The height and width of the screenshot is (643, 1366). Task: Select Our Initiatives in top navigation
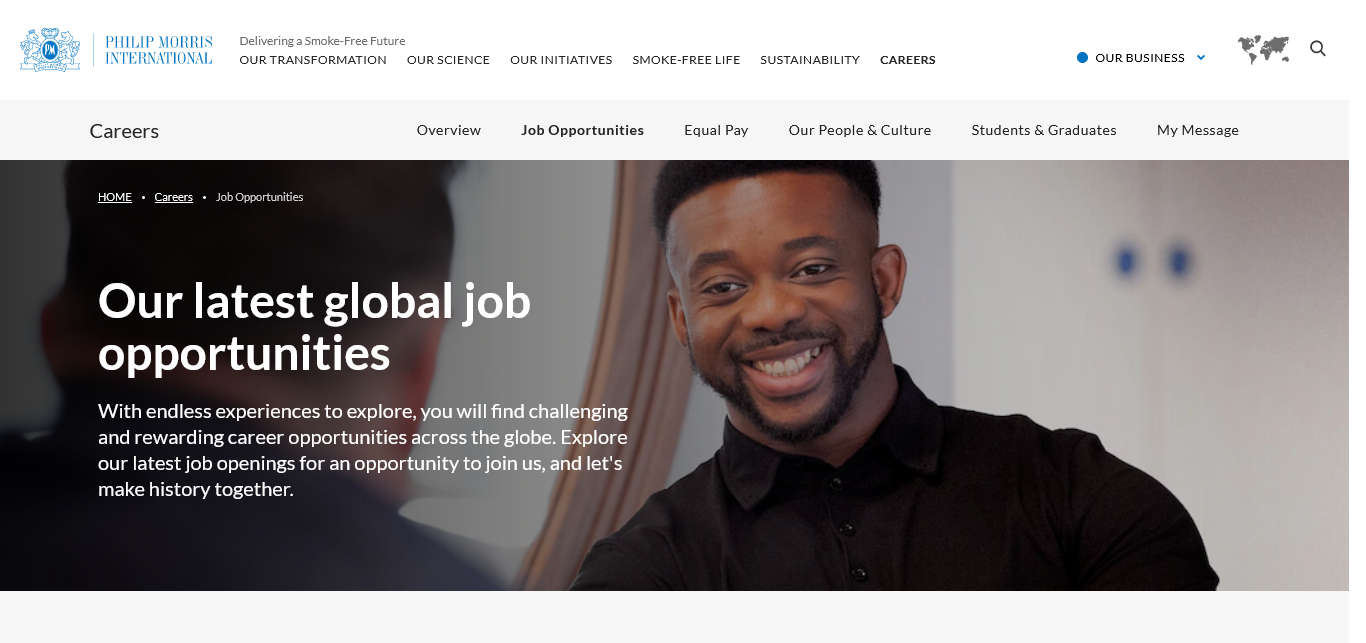point(561,60)
